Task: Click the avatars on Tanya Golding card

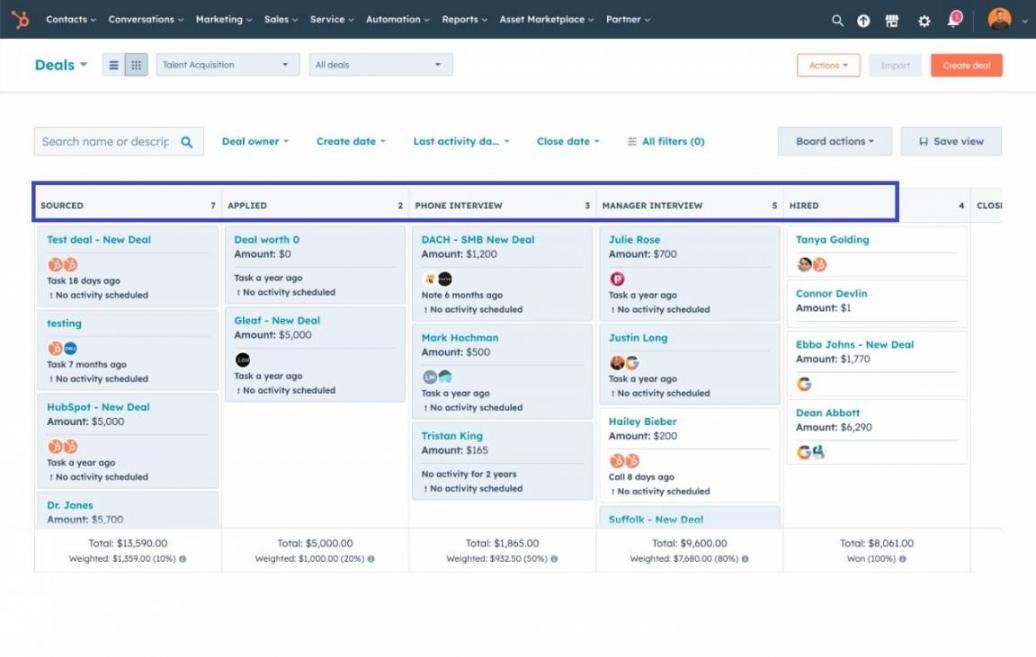Action: coord(812,264)
